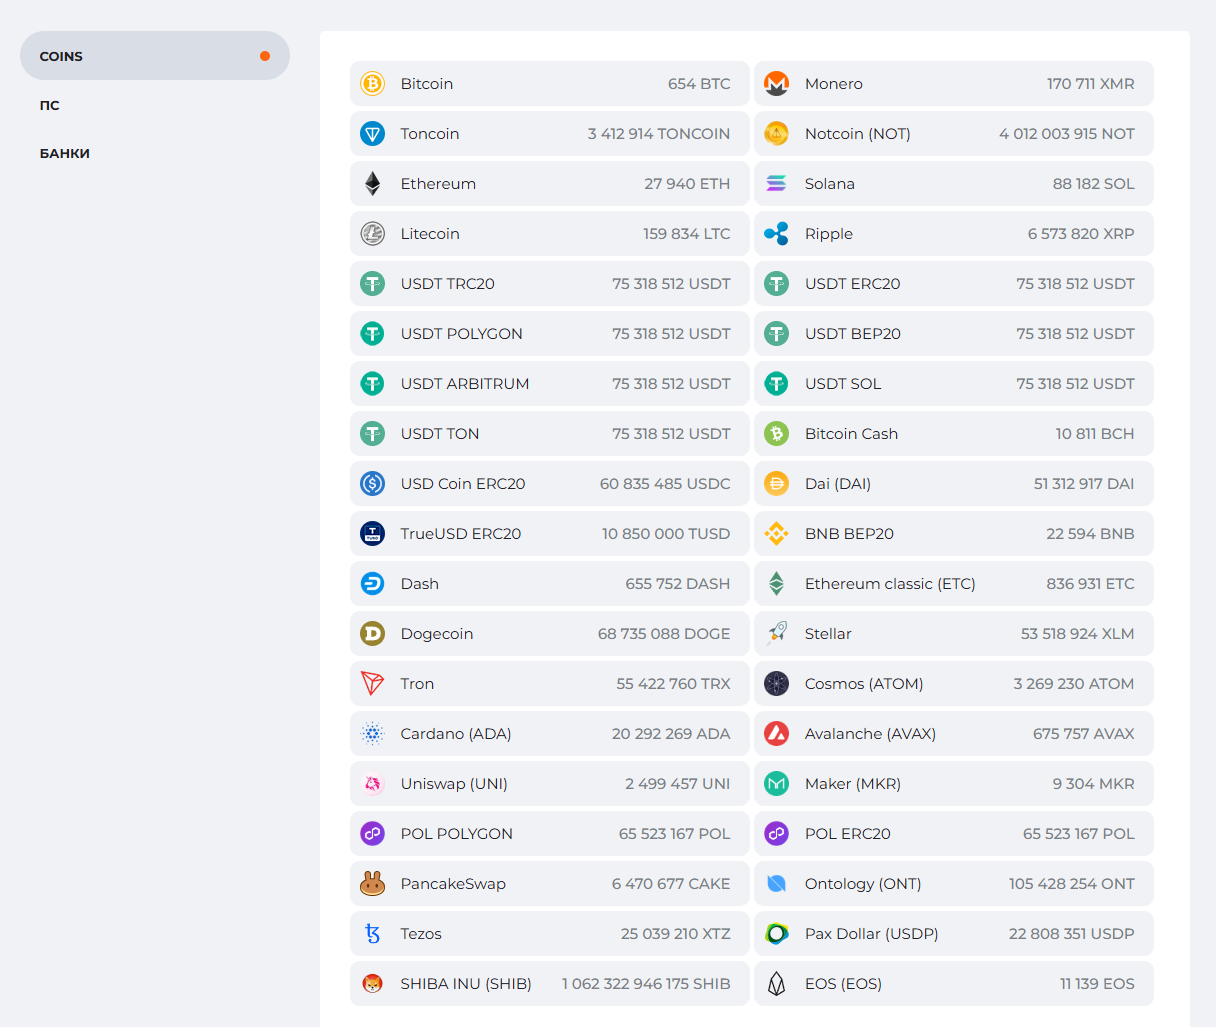The image size is (1216, 1027).
Task: Select the COINS sidebar tab
Action: 155,56
